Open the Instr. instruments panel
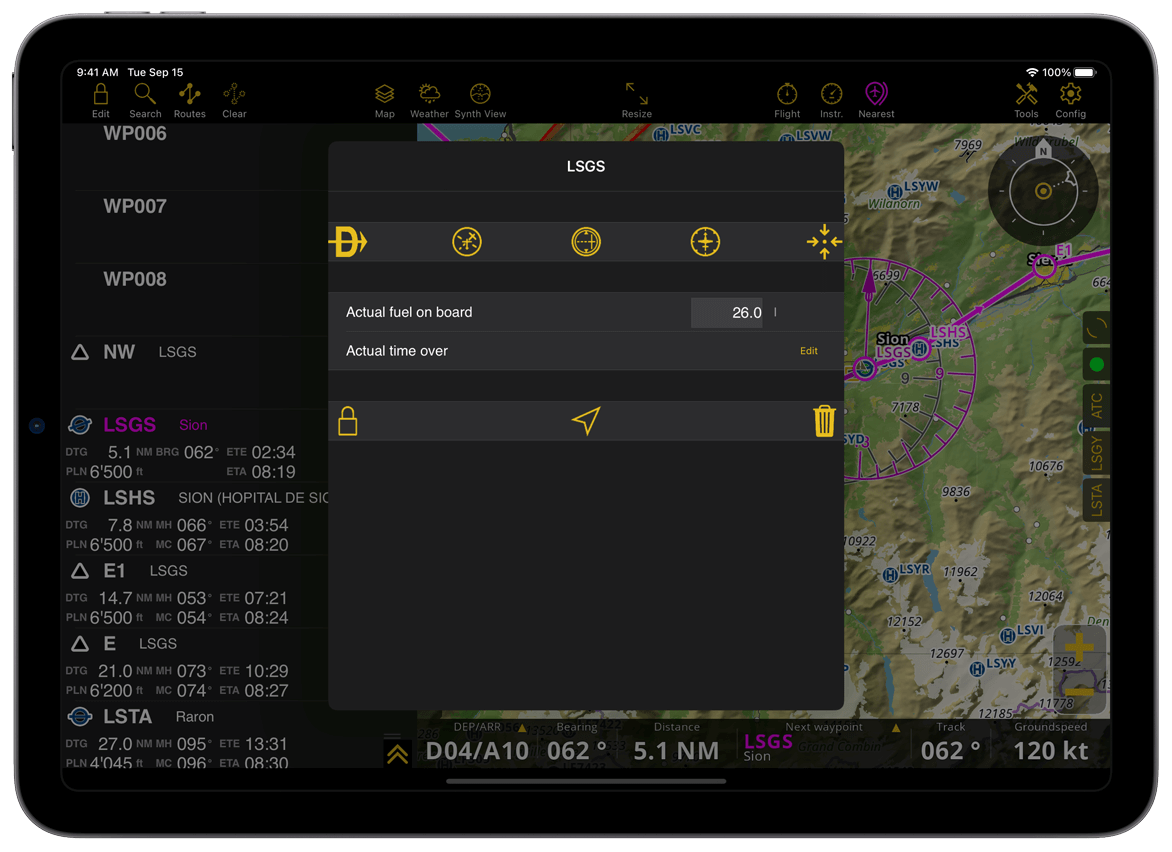Viewport: 1172px width, 852px height. pyautogui.click(x=831, y=100)
